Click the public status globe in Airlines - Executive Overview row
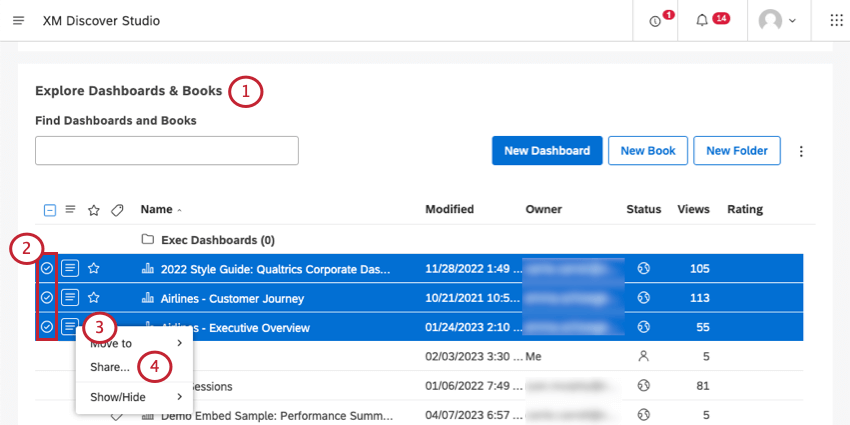The image size is (850, 425). coord(643,327)
